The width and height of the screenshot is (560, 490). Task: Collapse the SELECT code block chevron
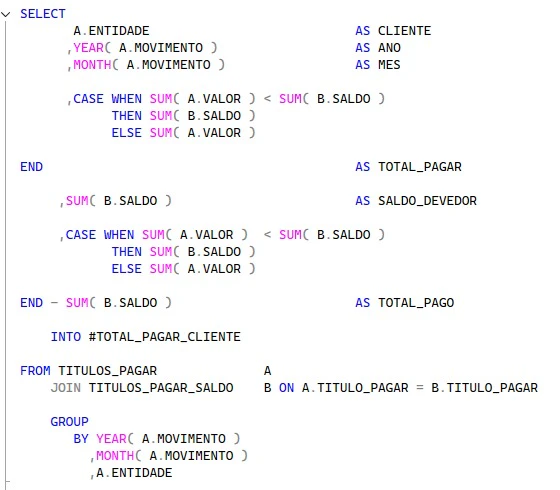(x=5, y=14)
